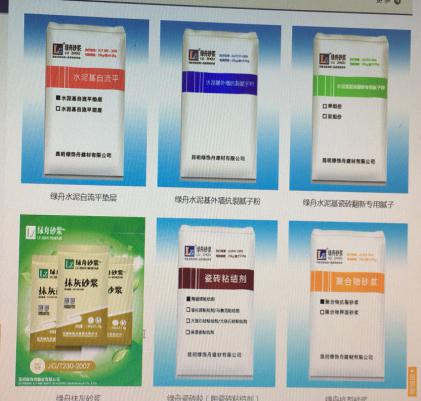The image size is (421, 401).
Task: Open the 瓷砖粘结剂 product thumbnail
Action: (216, 303)
